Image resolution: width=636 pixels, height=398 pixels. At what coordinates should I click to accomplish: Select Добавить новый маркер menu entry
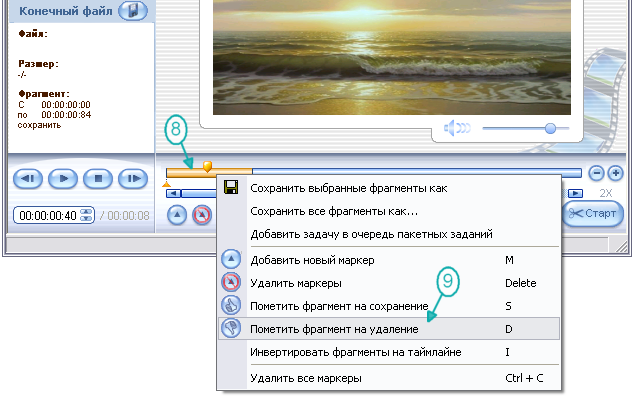click(x=312, y=260)
